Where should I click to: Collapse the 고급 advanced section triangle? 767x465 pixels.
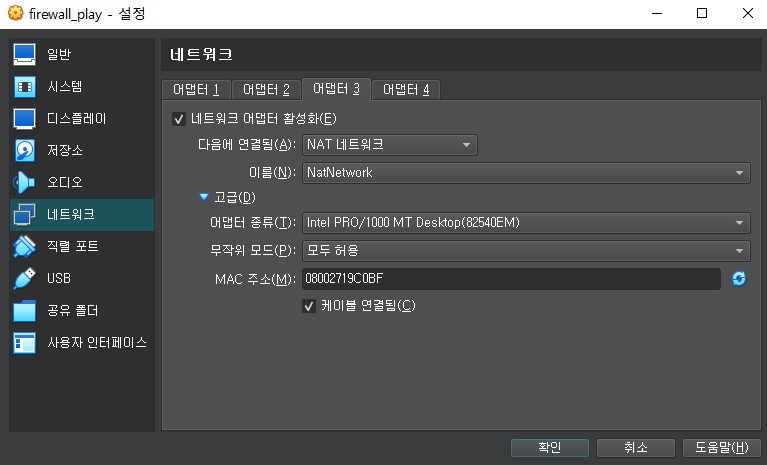204,197
